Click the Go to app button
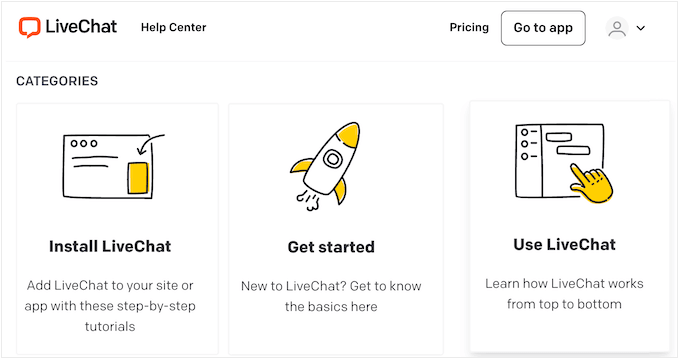The height and width of the screenshot is (360, 680). pyautogui.click(x=543, y=28)
